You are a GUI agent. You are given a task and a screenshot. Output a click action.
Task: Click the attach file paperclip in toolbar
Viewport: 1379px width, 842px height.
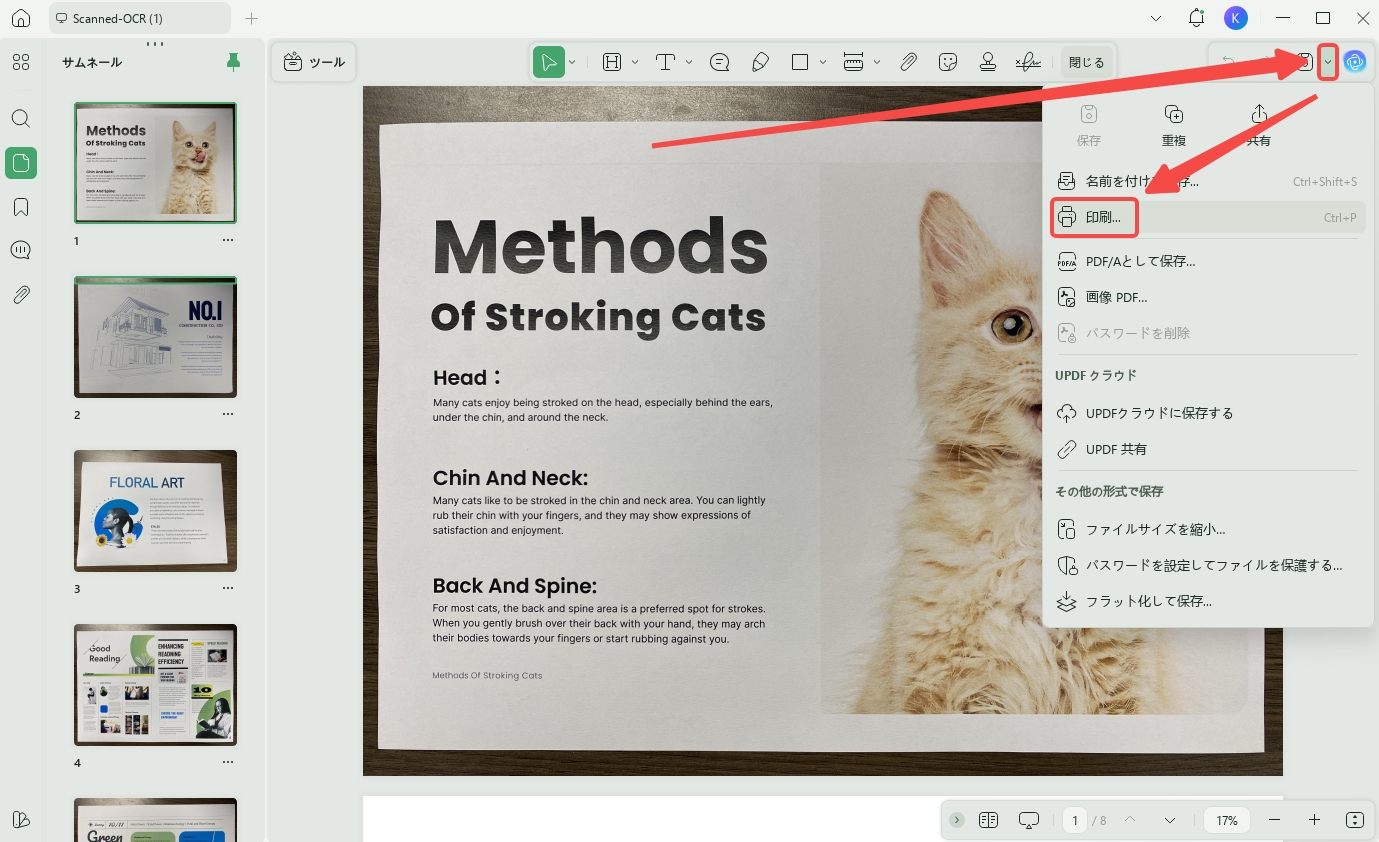coord(908,62)
